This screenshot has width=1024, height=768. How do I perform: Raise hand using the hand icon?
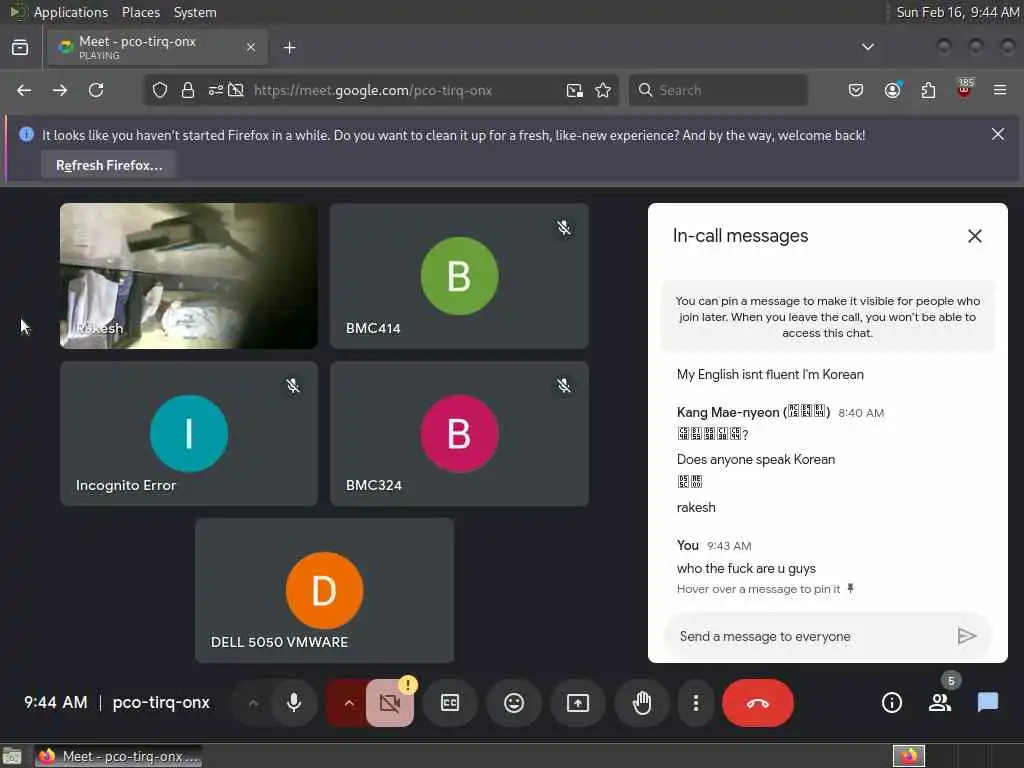642,703
